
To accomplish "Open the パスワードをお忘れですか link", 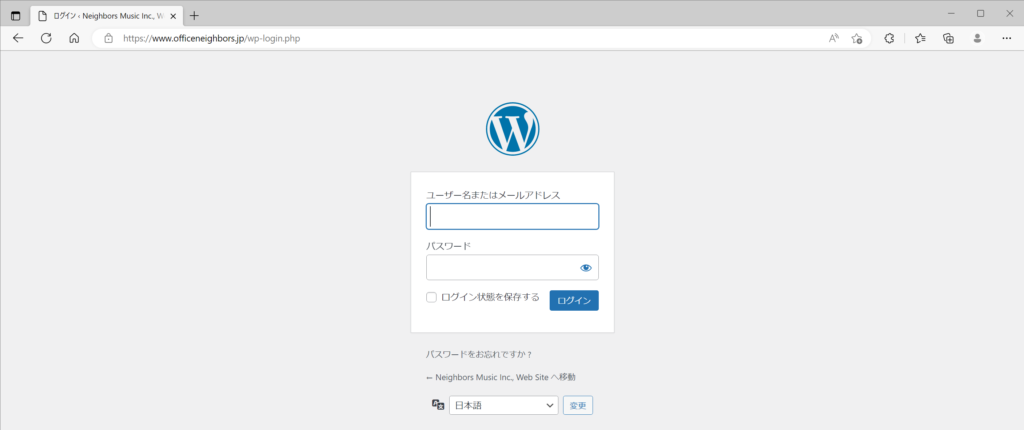I will pos(479,354).
